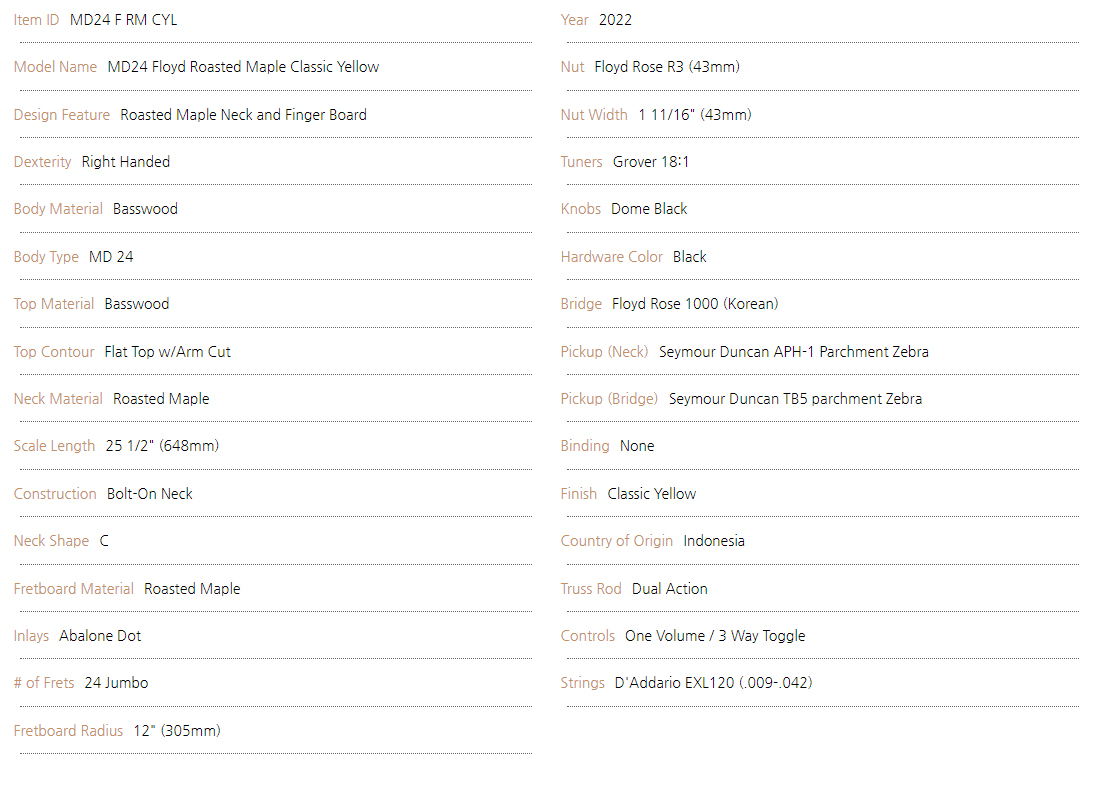The image size is (1106, 787).
Task: Select the Inlays Abalone Dot value
Action: [x=100, y=636]
